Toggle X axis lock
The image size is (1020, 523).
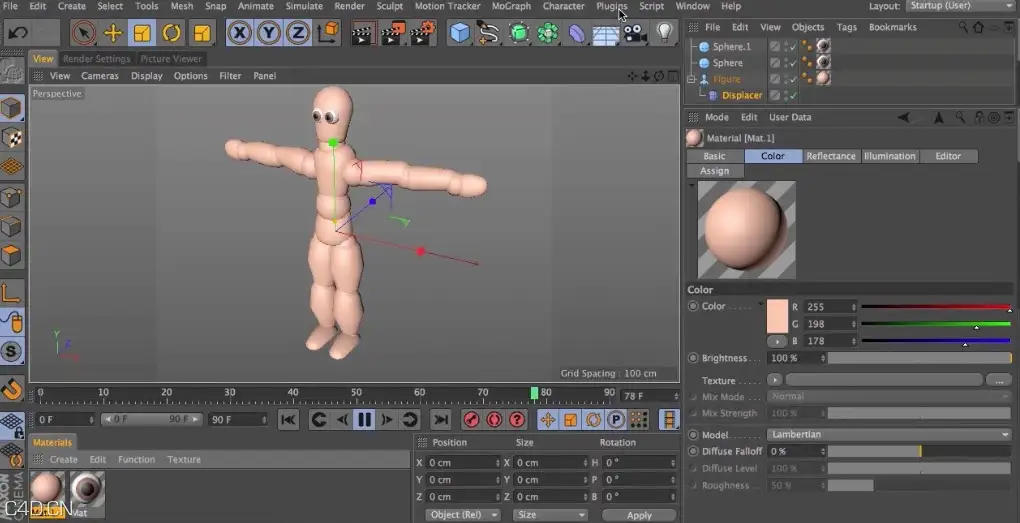240,33
